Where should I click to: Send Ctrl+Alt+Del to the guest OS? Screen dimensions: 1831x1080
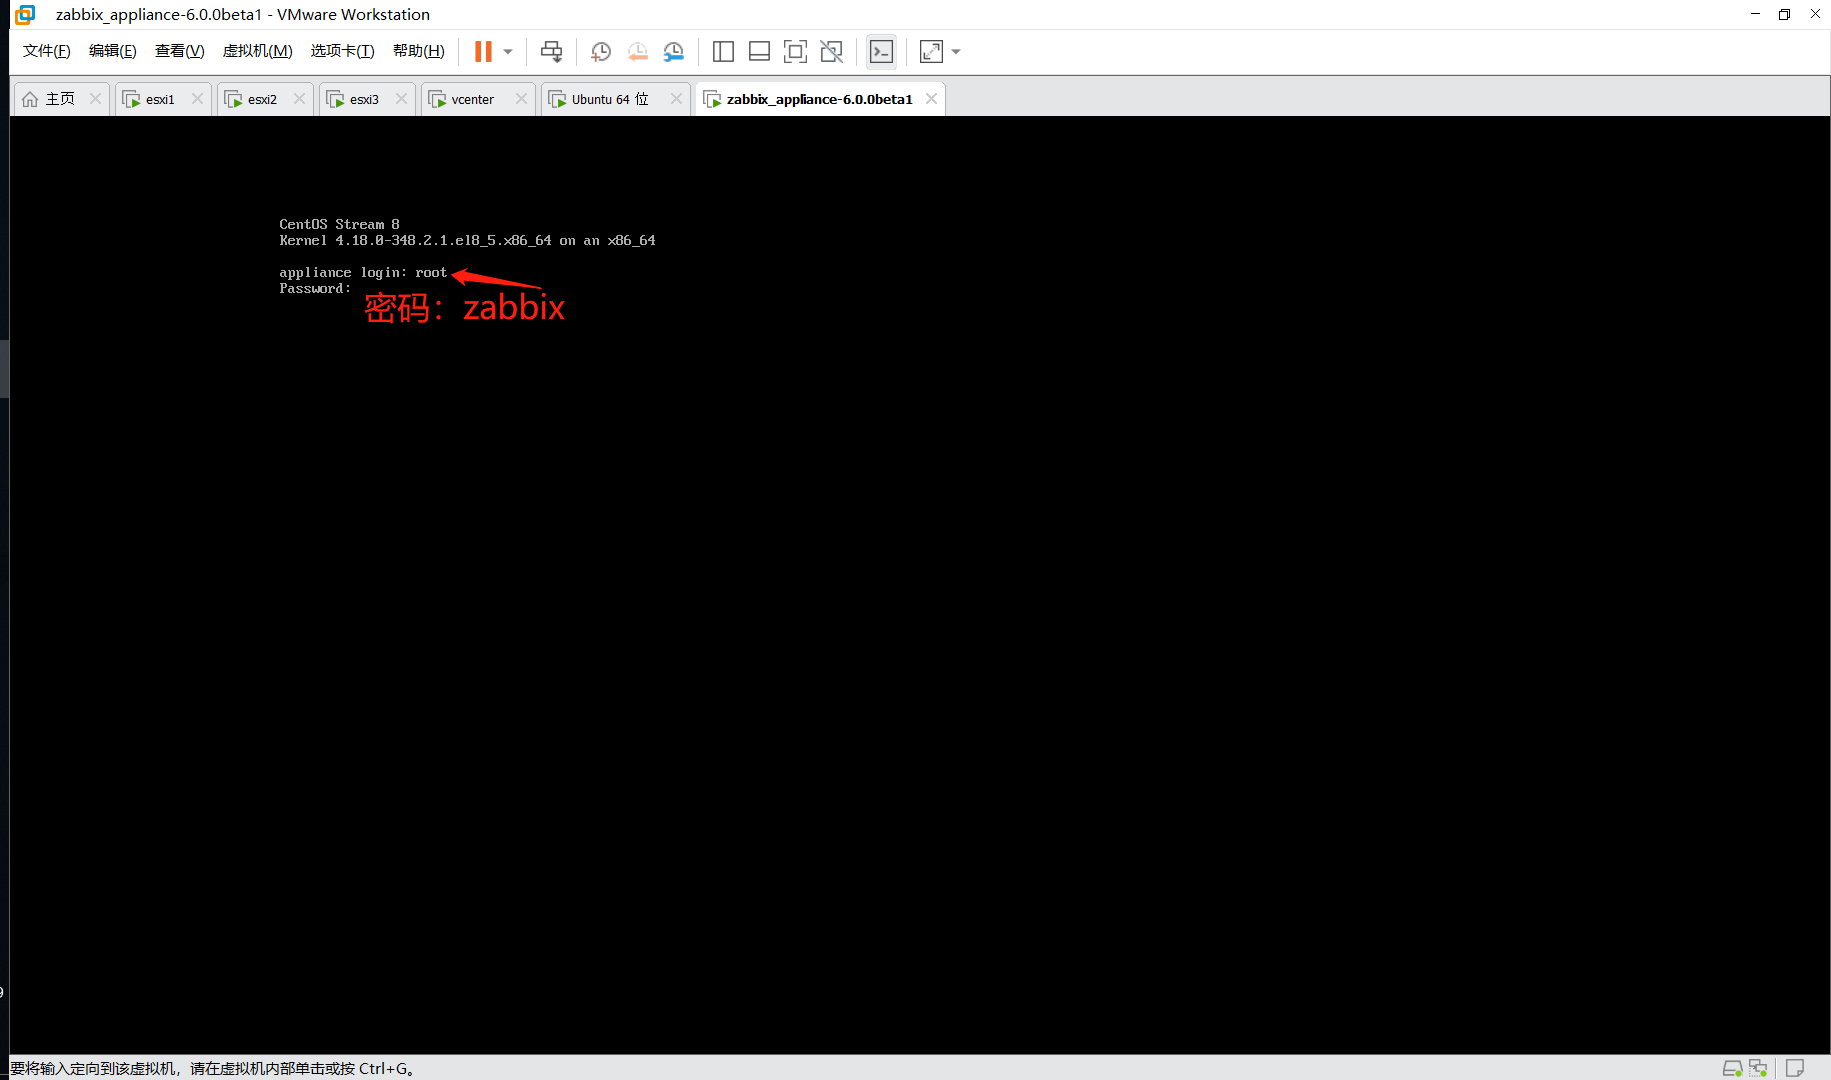[551, 51]
